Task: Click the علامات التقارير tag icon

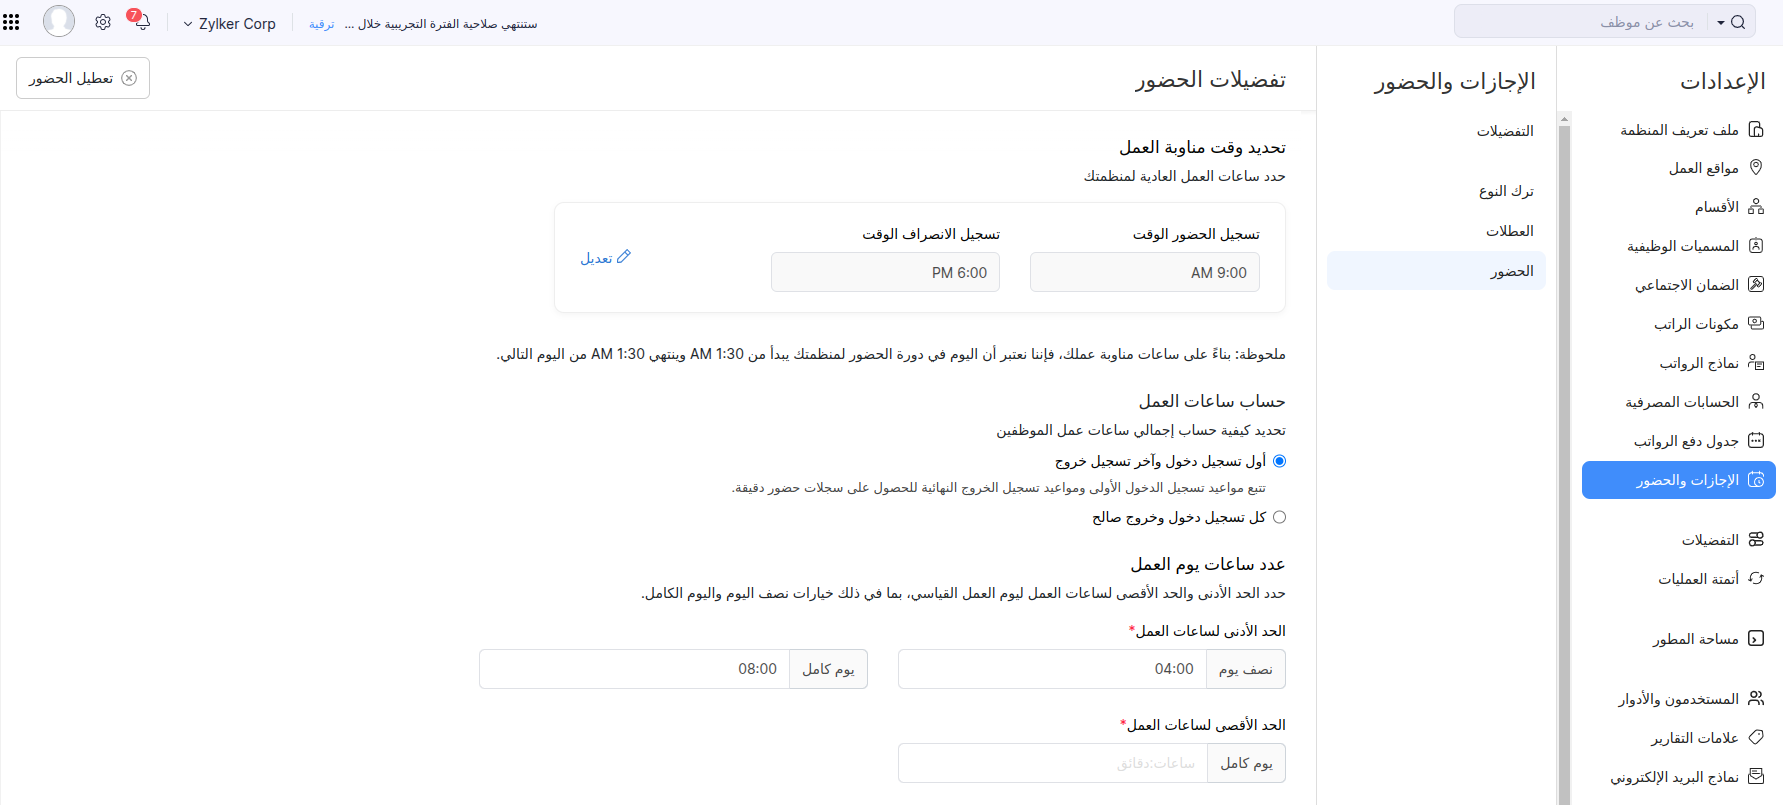Action: click(x=1755, y=738)
